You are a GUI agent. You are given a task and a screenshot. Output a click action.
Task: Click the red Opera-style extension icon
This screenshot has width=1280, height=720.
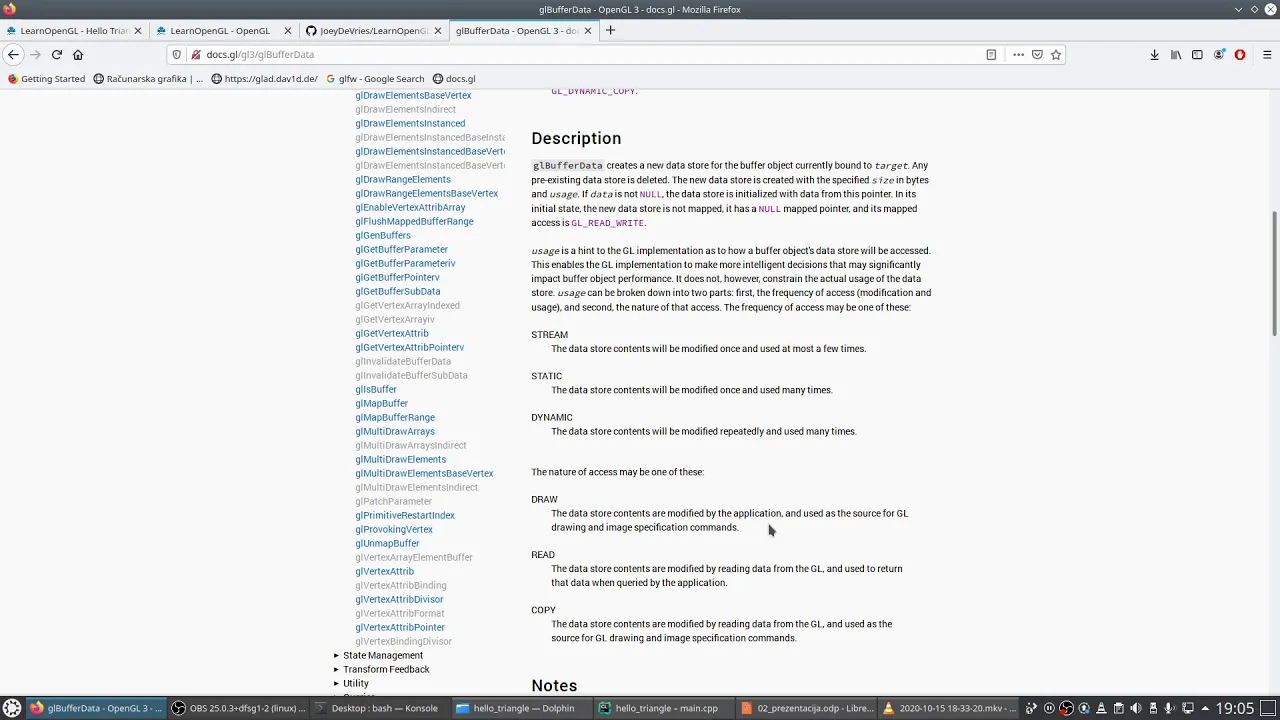(1240, 55)
